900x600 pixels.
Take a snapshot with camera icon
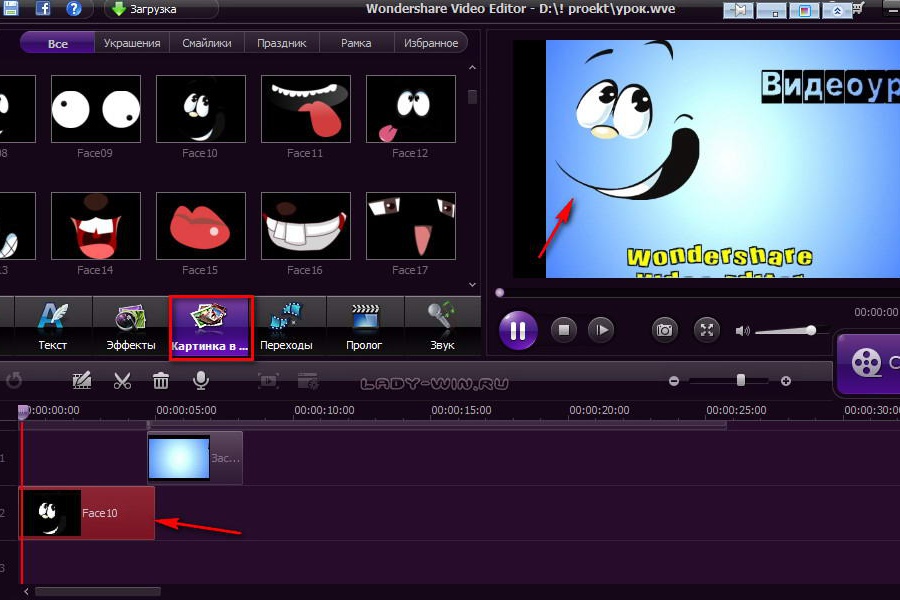point(665,330)
